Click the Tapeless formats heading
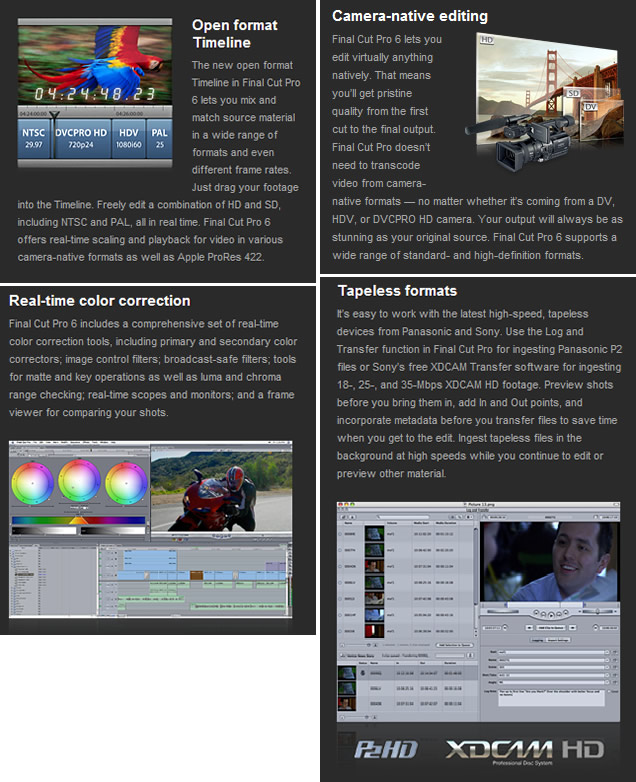This screenshot has height=782, width=636. [x=397, y=291]
